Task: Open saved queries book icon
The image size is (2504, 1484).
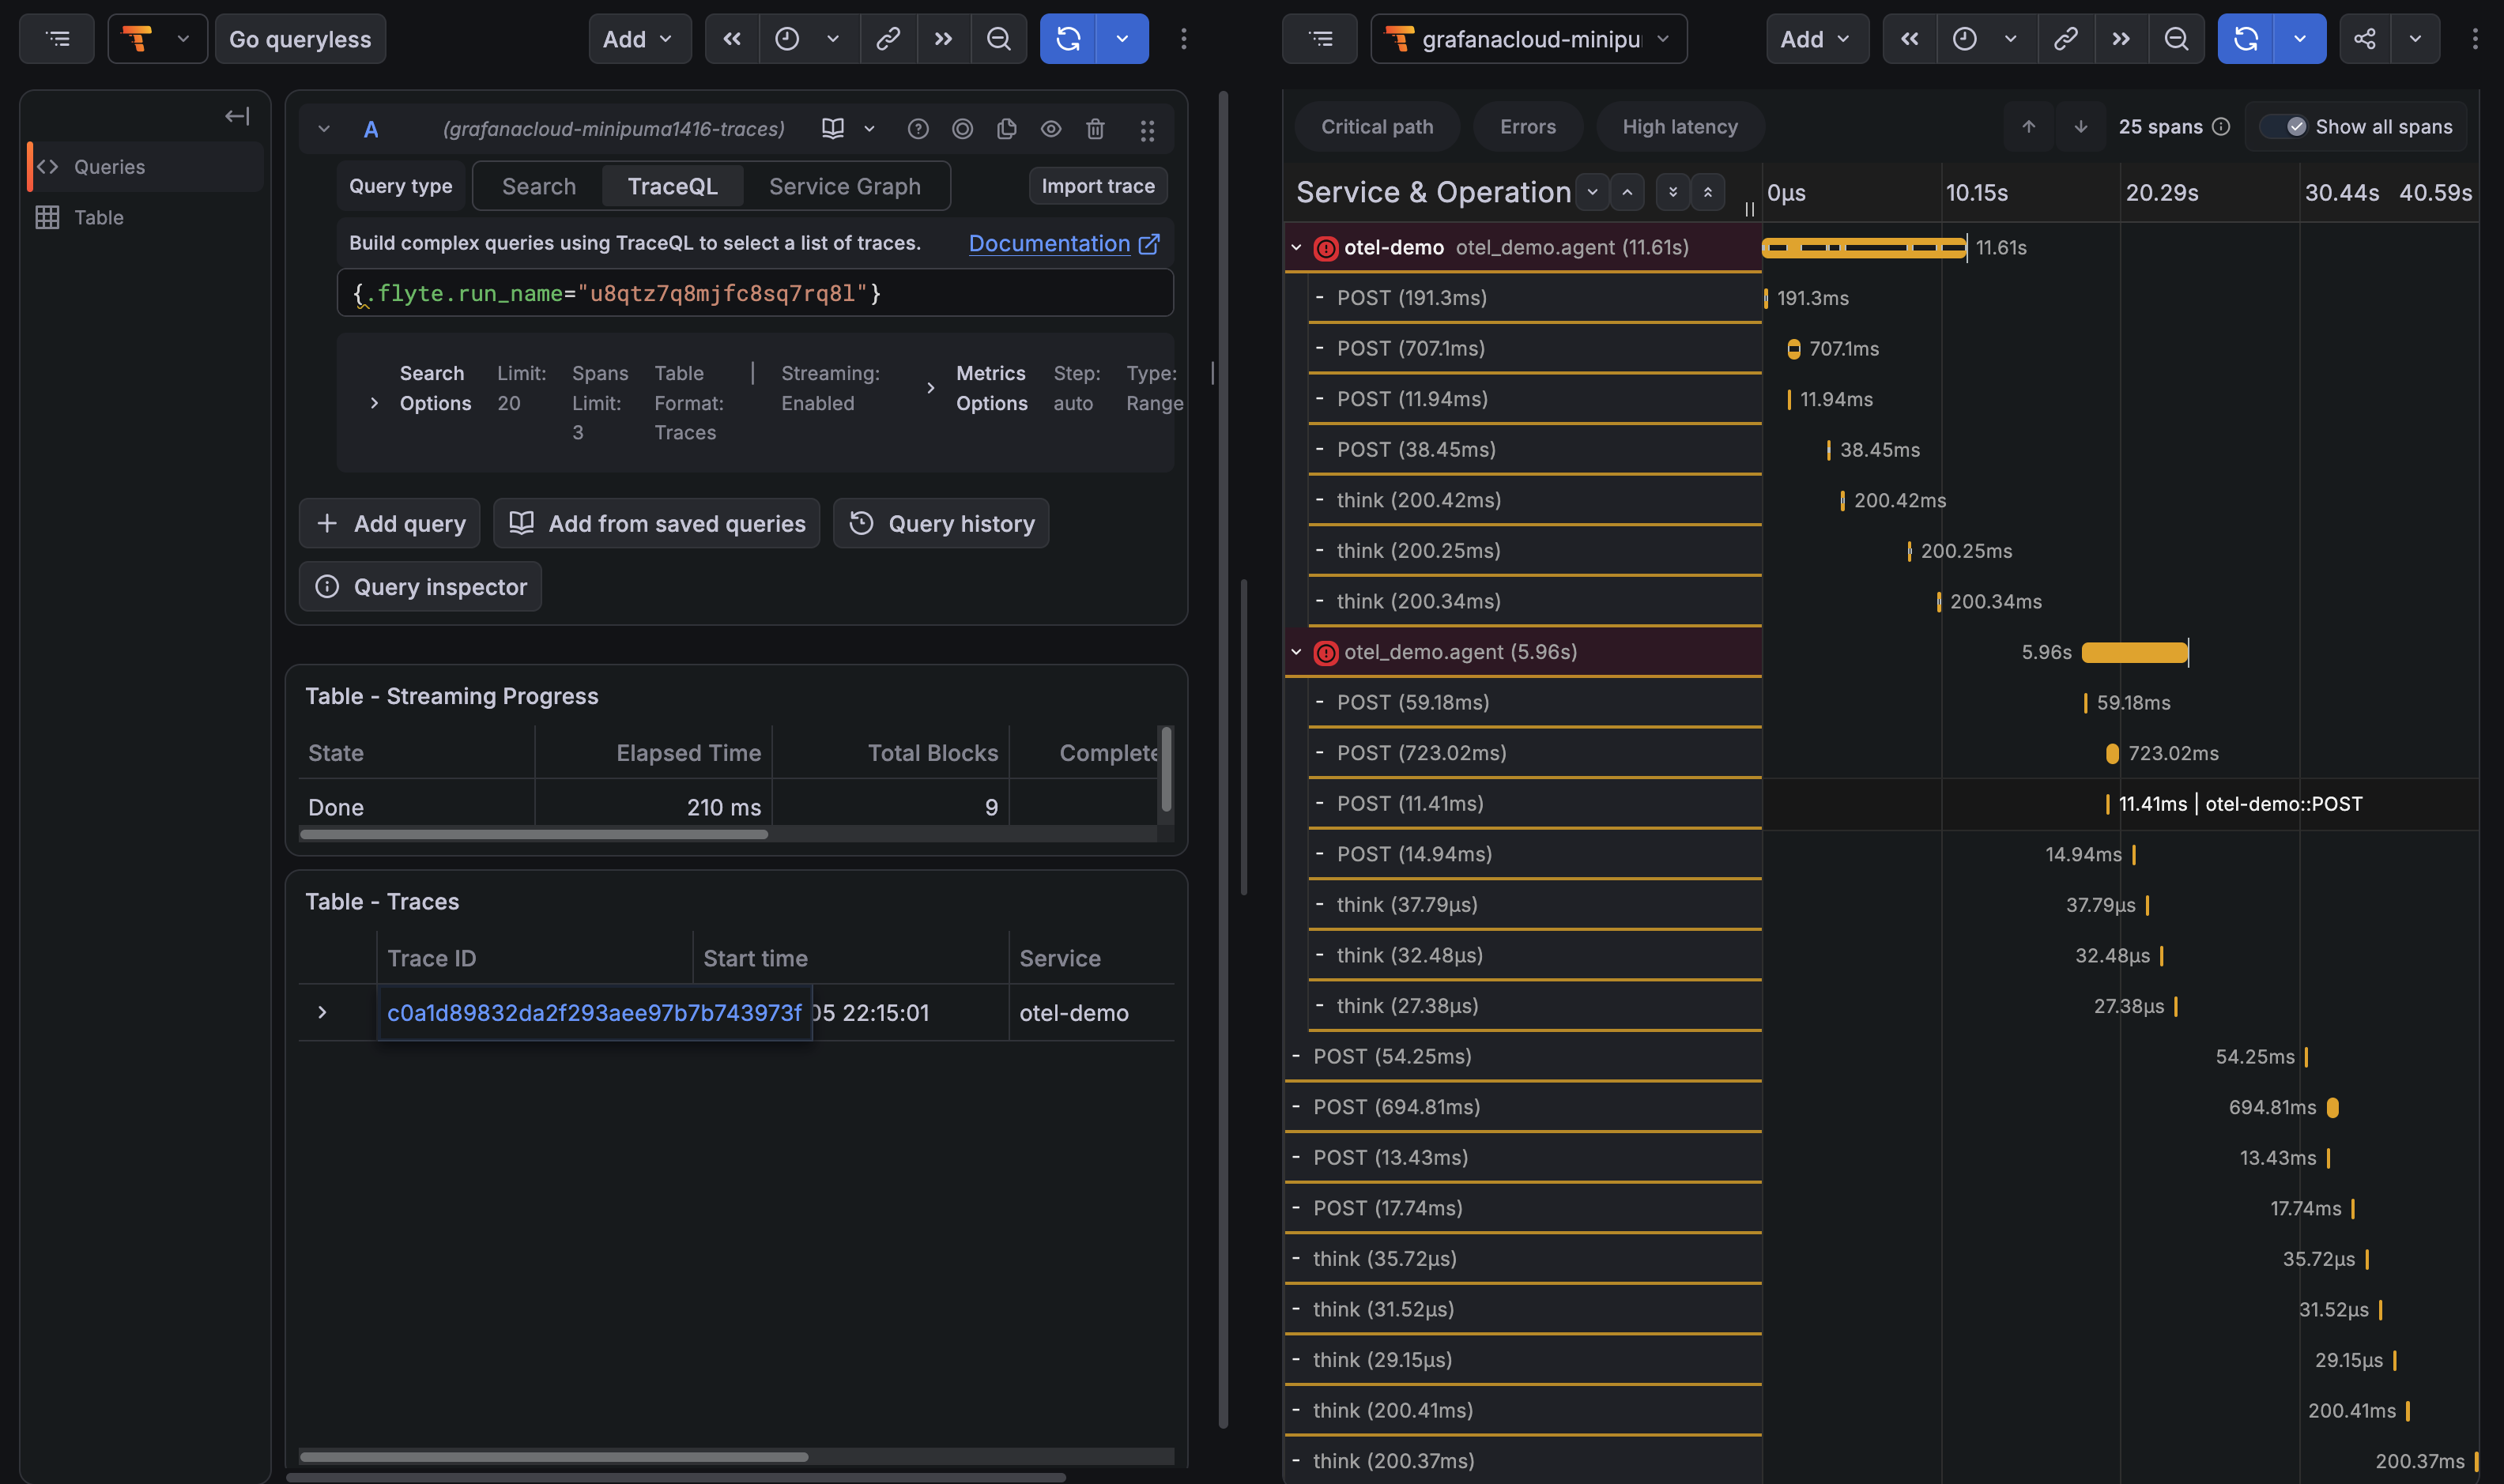Action: tap(833, 129)
